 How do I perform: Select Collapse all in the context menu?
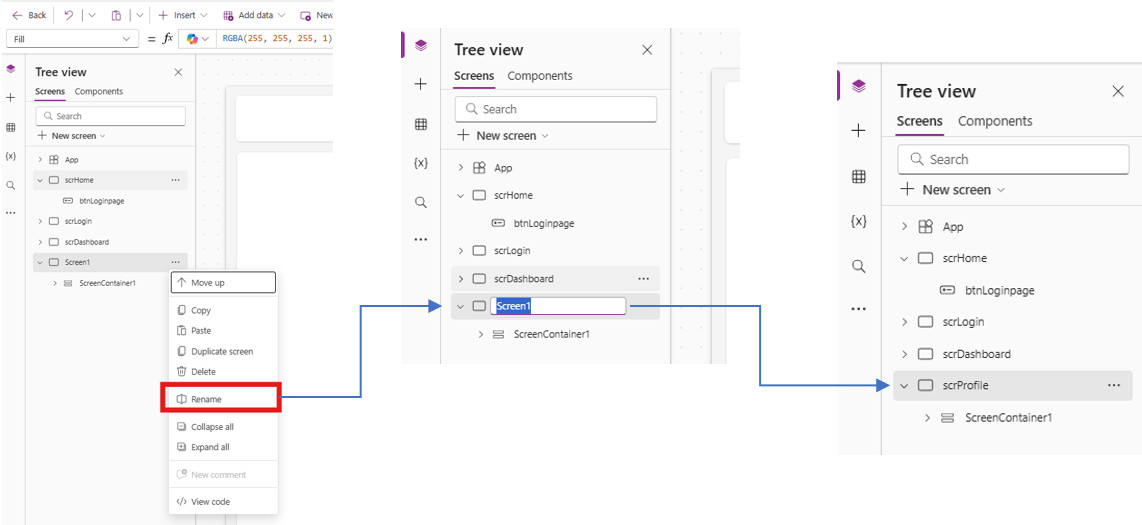pos(223,427)
